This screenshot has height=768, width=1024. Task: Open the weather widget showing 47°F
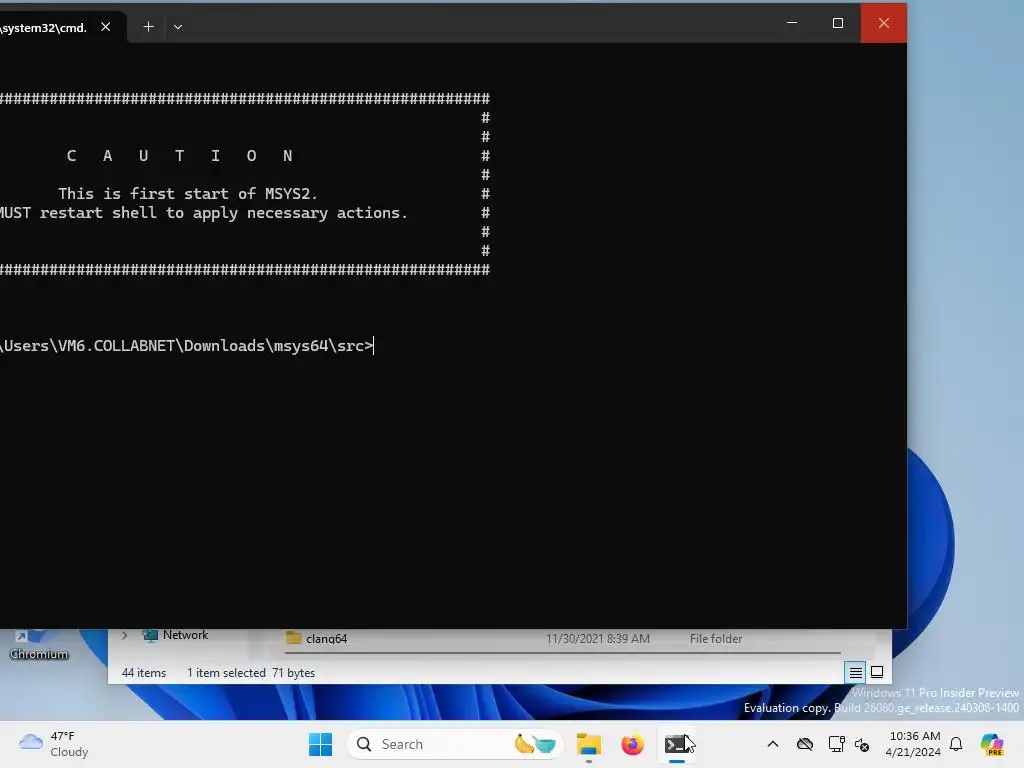pos(54,744)
